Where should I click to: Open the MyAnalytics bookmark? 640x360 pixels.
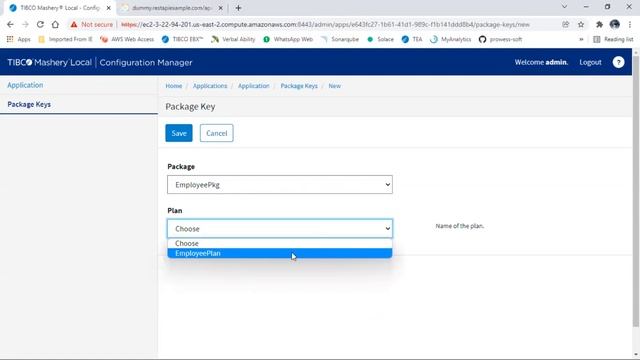451,39
